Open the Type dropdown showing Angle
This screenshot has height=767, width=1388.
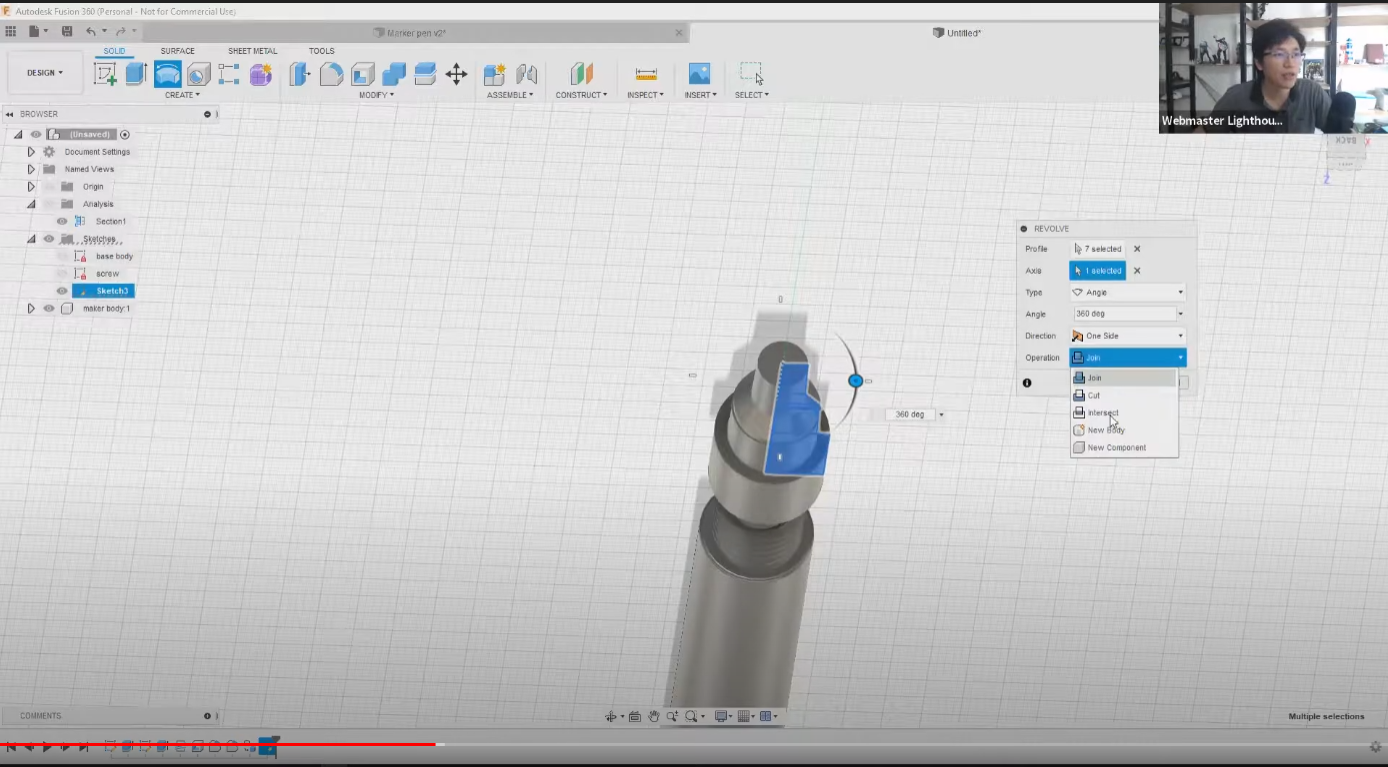coord(1128,293)
